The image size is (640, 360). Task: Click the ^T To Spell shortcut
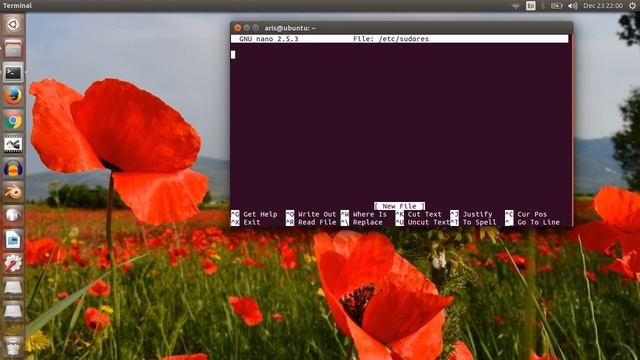[x=473, y=222]
